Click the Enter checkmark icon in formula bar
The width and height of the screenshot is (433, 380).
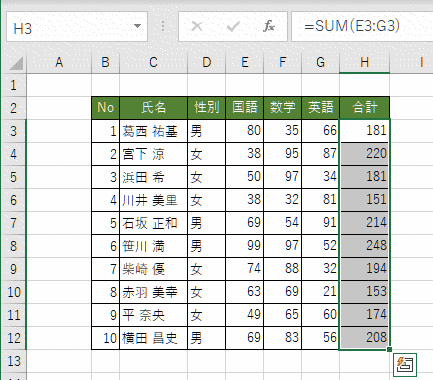coord(233,26)
